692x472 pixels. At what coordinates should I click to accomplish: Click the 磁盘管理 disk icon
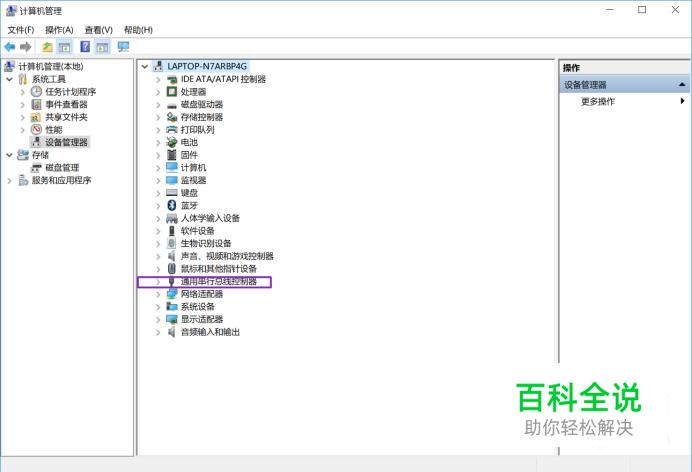point(36,168)
